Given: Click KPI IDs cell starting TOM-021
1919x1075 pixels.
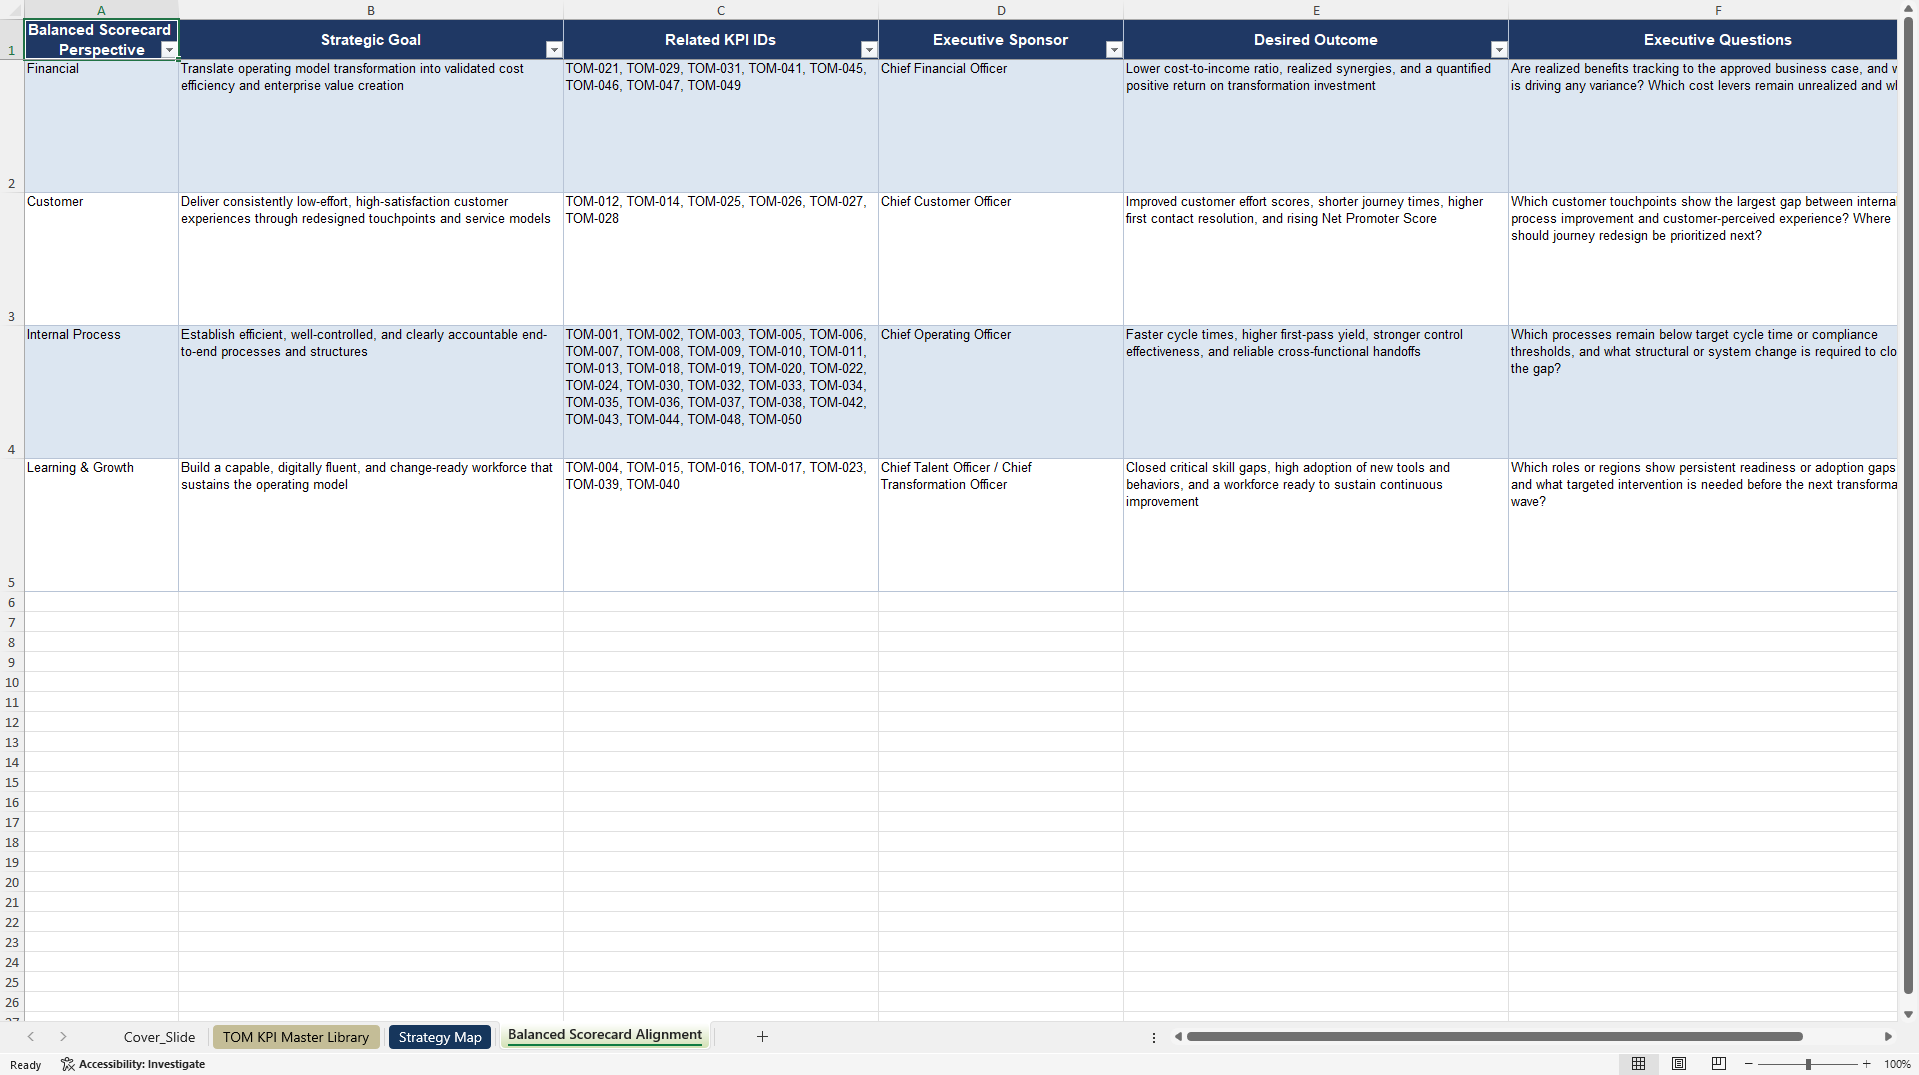Looking at the screenshot, I should tap(721, 126).
